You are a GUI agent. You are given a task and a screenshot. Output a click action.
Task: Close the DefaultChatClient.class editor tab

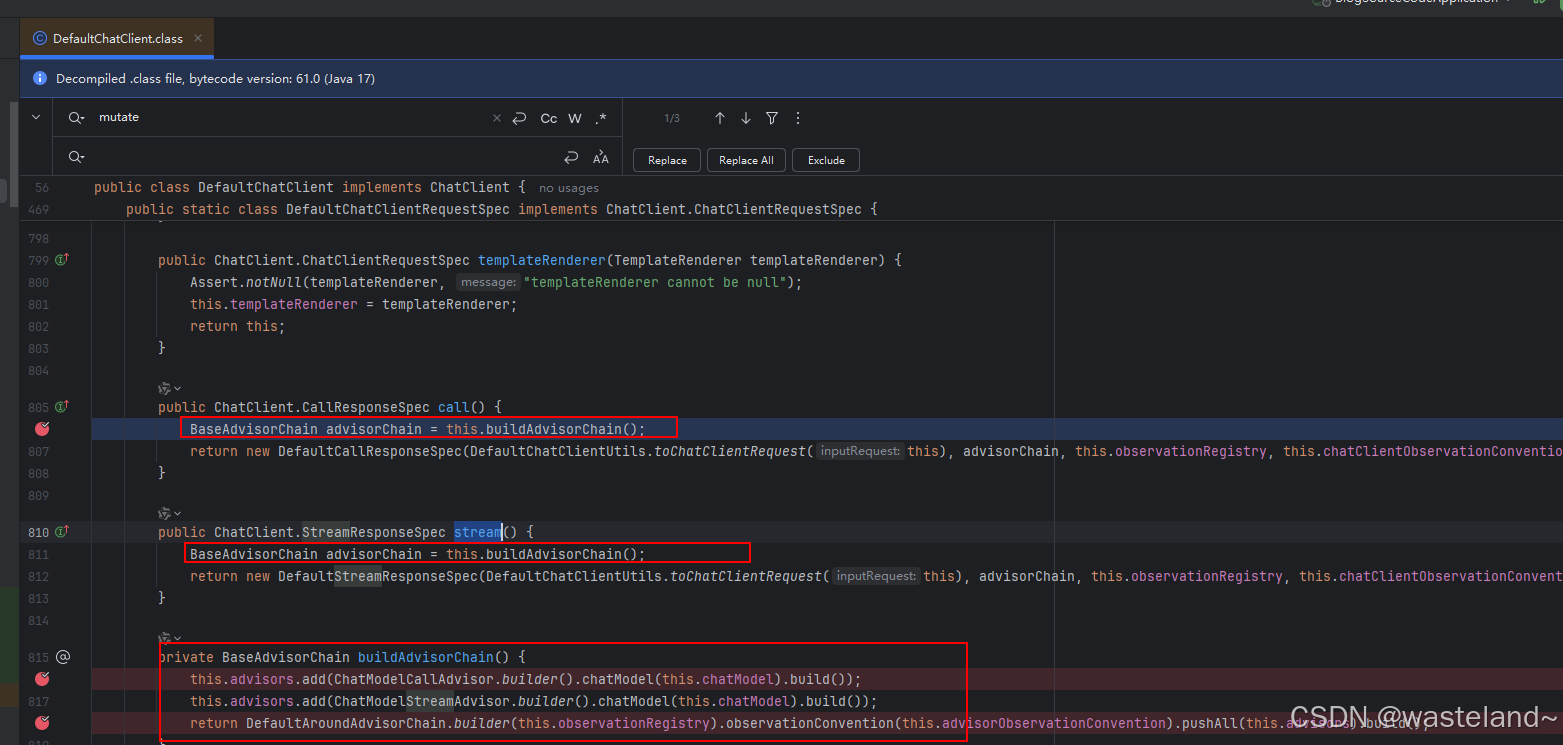pos(198,39)
